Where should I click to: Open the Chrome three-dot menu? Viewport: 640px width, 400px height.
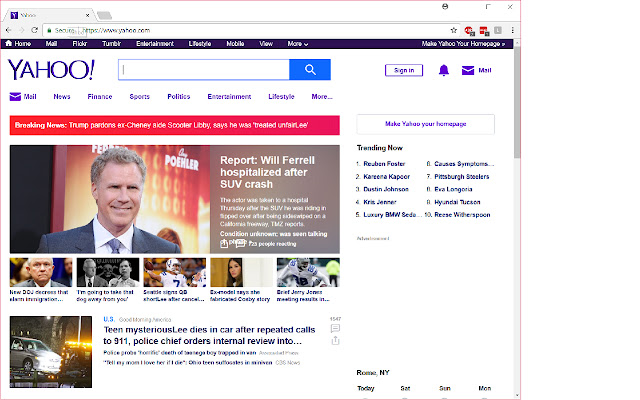pos(513,30)
